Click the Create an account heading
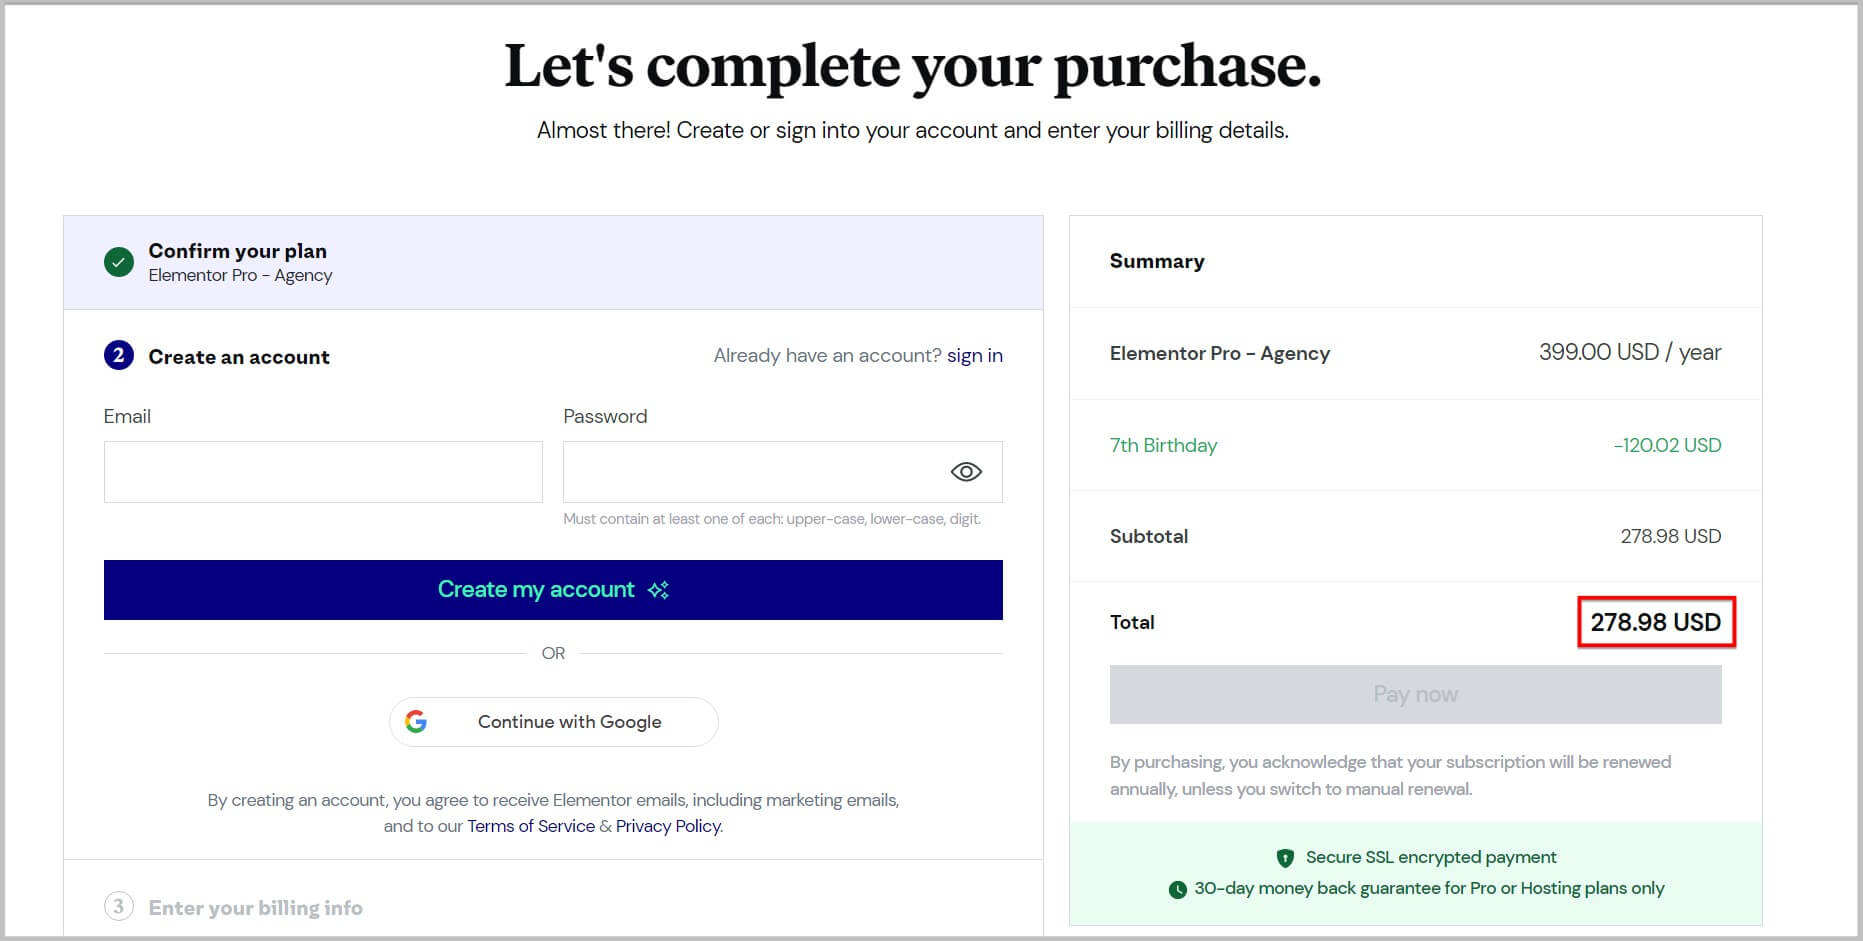Screen dimensions: 1863x941 pyautogui.click(x=239, y=357)
